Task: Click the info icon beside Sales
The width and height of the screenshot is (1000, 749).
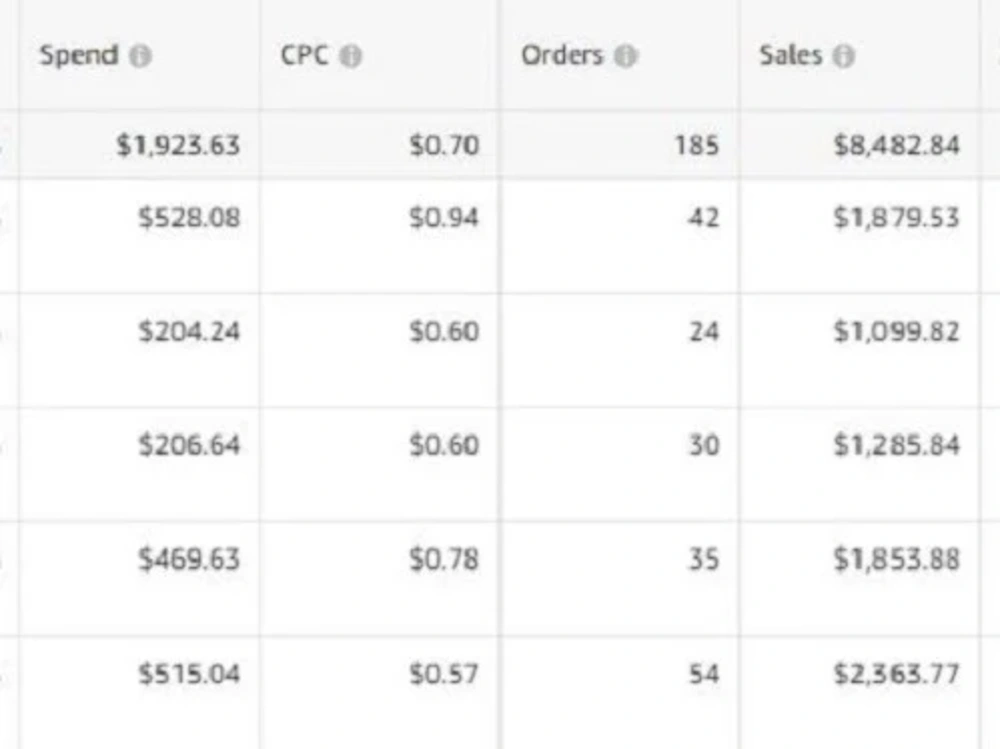Action: 843,56
